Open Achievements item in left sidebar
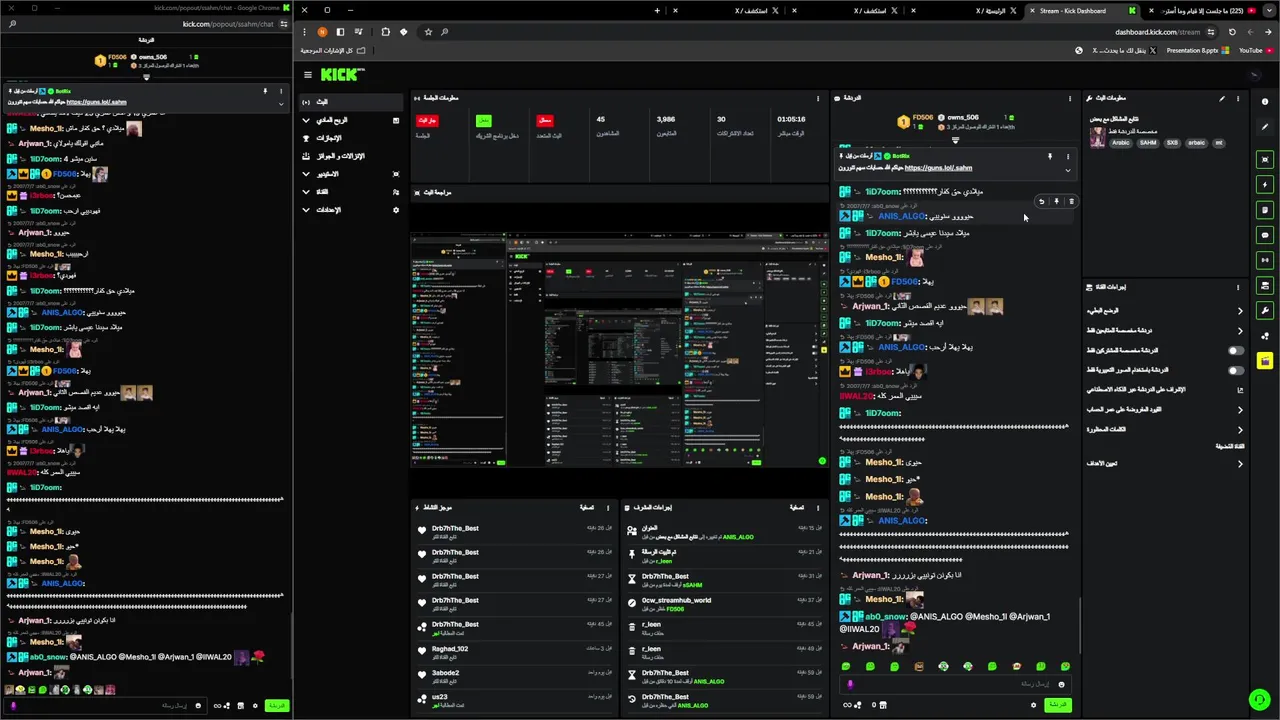The height and width of the screenshot is (720, 1280). coord(349,138)
